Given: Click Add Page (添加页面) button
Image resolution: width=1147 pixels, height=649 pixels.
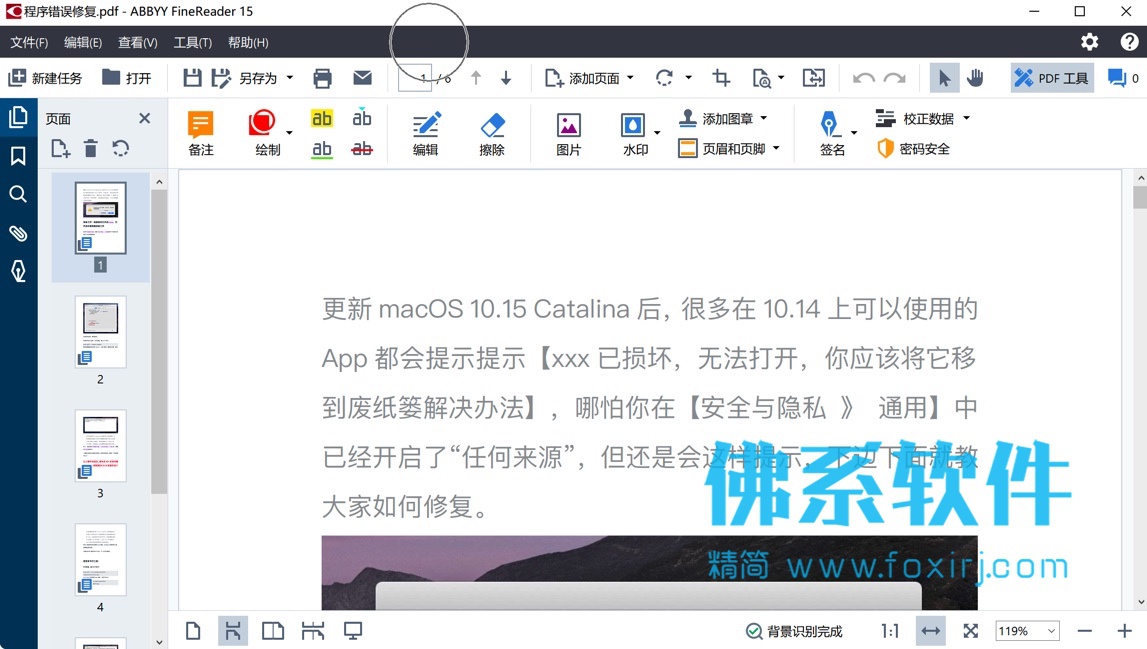Looking at the screenshot, I should click(583, 78).
